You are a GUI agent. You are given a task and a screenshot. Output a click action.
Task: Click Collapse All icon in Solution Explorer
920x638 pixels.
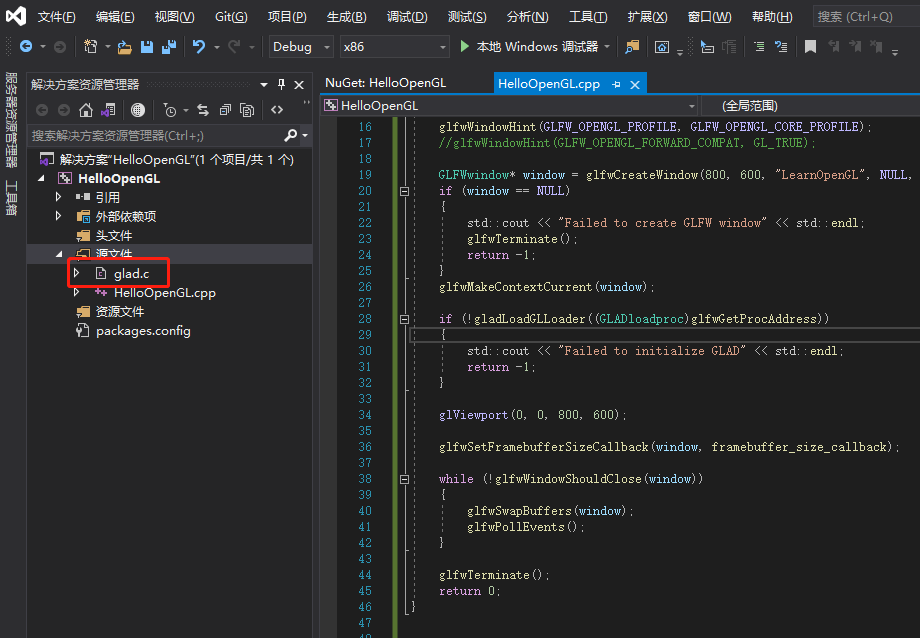pos(224,110)
